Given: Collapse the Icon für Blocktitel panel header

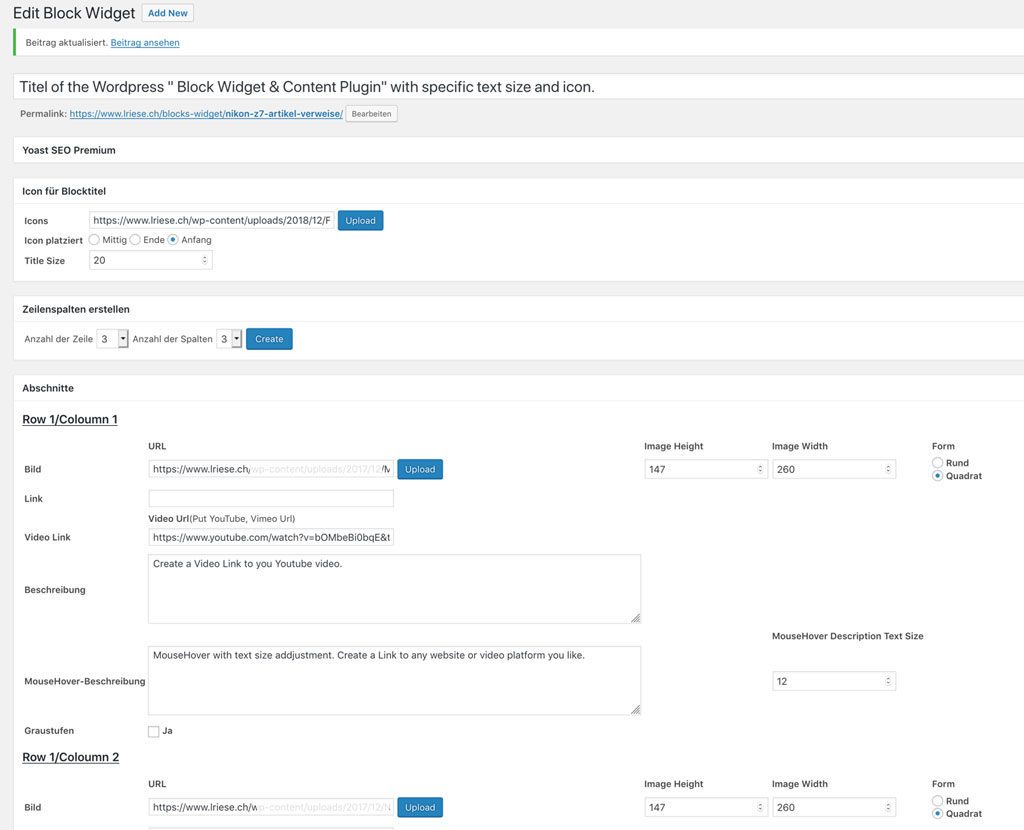Looking at the screenshot, I should point(519,191).
